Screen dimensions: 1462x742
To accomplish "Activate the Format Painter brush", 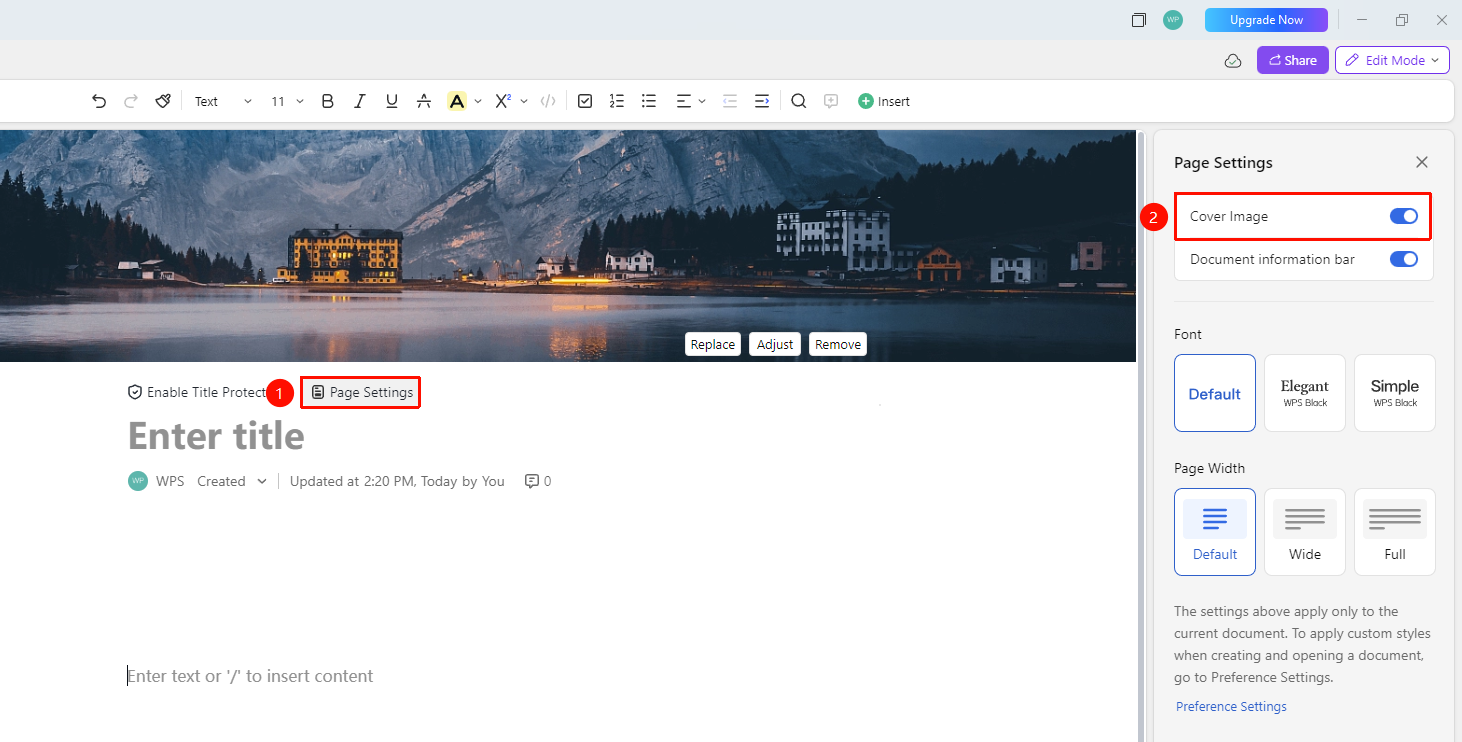I will point(163,101).
